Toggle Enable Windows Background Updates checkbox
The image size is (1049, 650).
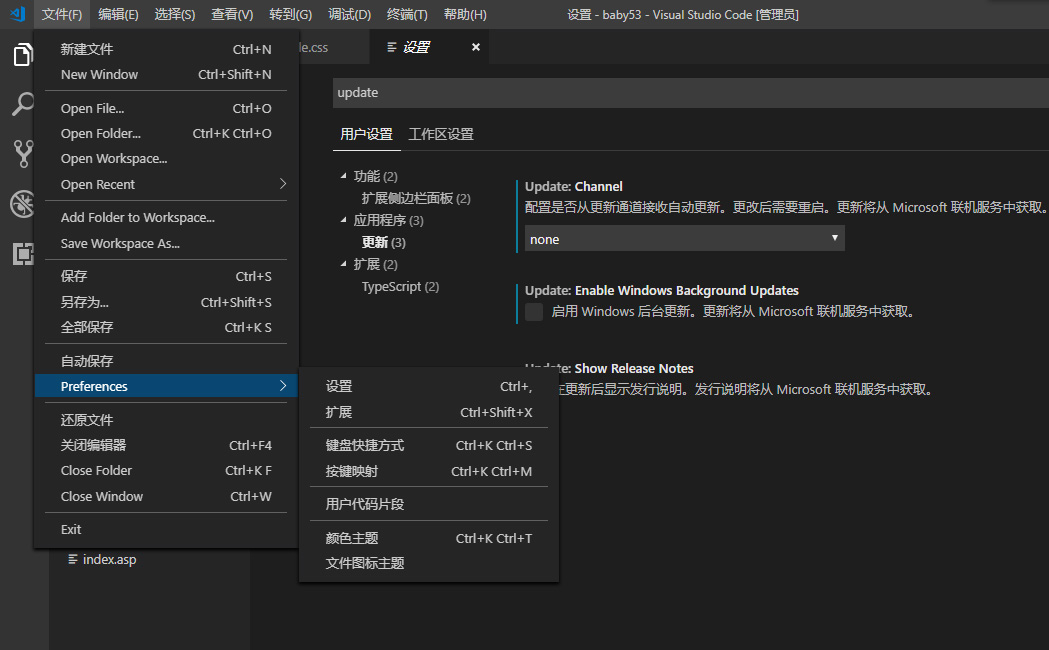(x=534, y=312)
